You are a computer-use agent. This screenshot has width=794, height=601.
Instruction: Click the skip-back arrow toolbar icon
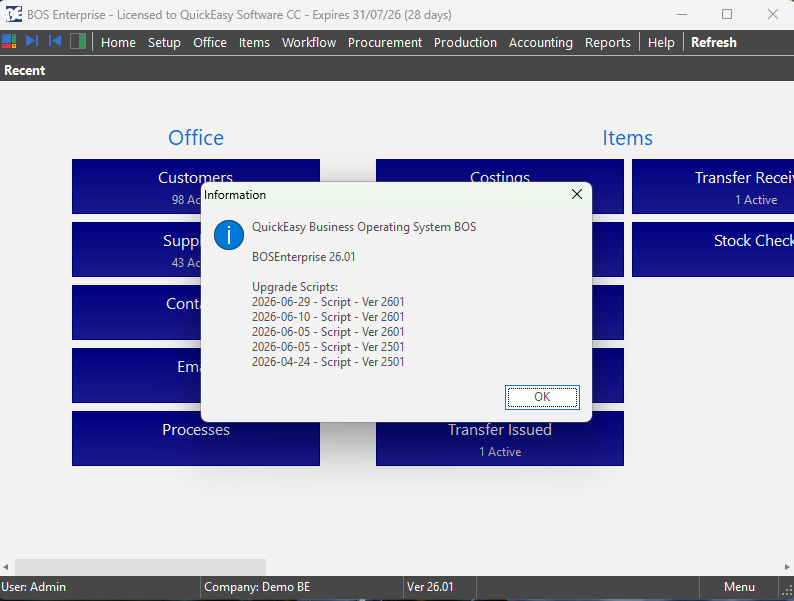click(55, 41)
